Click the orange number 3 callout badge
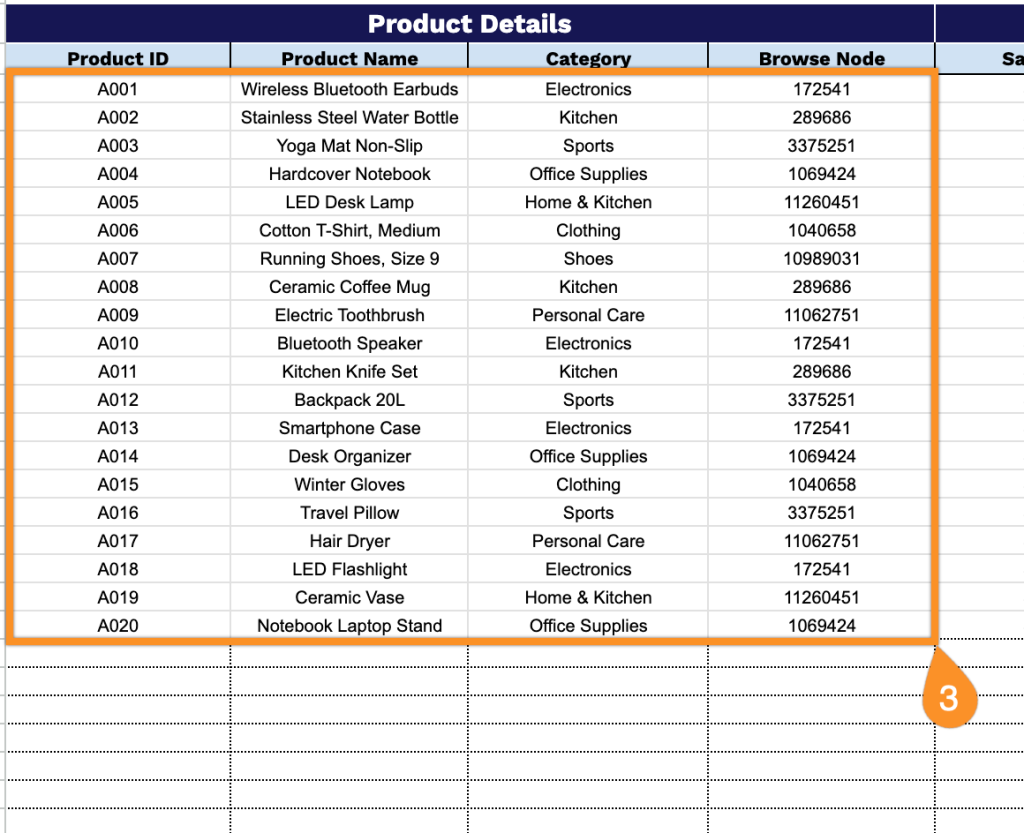Viewport: 1024px width, 833px height. point(947,697)
